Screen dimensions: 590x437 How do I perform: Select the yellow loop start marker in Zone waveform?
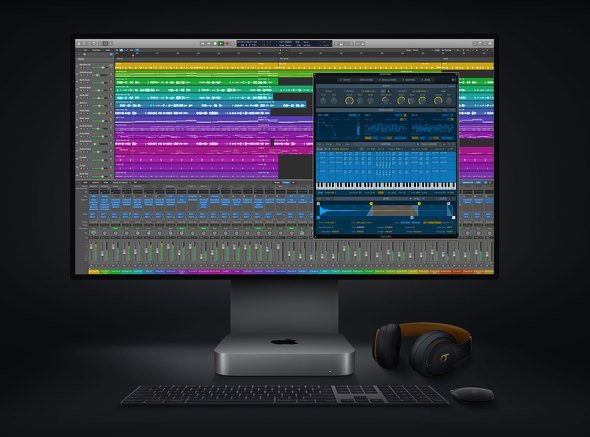(371, 204)
